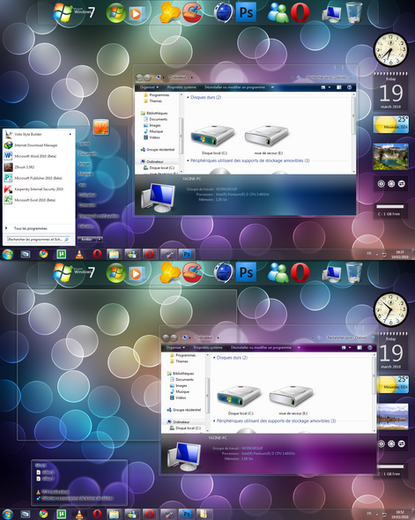This screenshot has height=520, width=415.
Task: Click the Arrêter shutdown button
Action: [87, 239]
